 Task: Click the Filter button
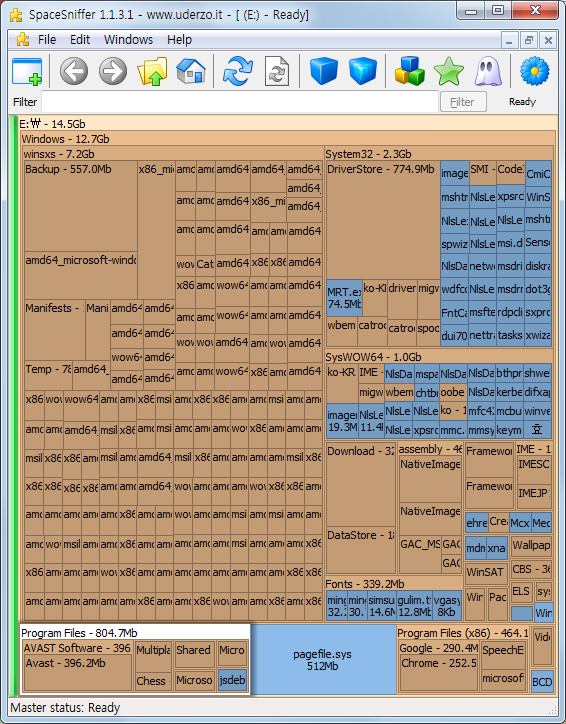(463, 102)
